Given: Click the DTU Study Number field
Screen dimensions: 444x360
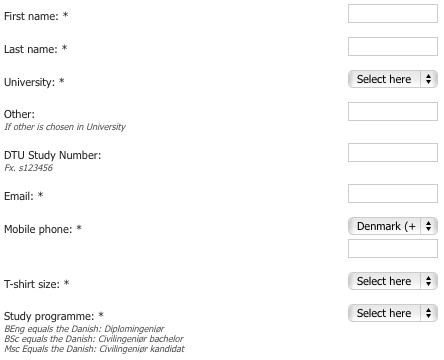Looking at the screenshot, I should (393, 153).
